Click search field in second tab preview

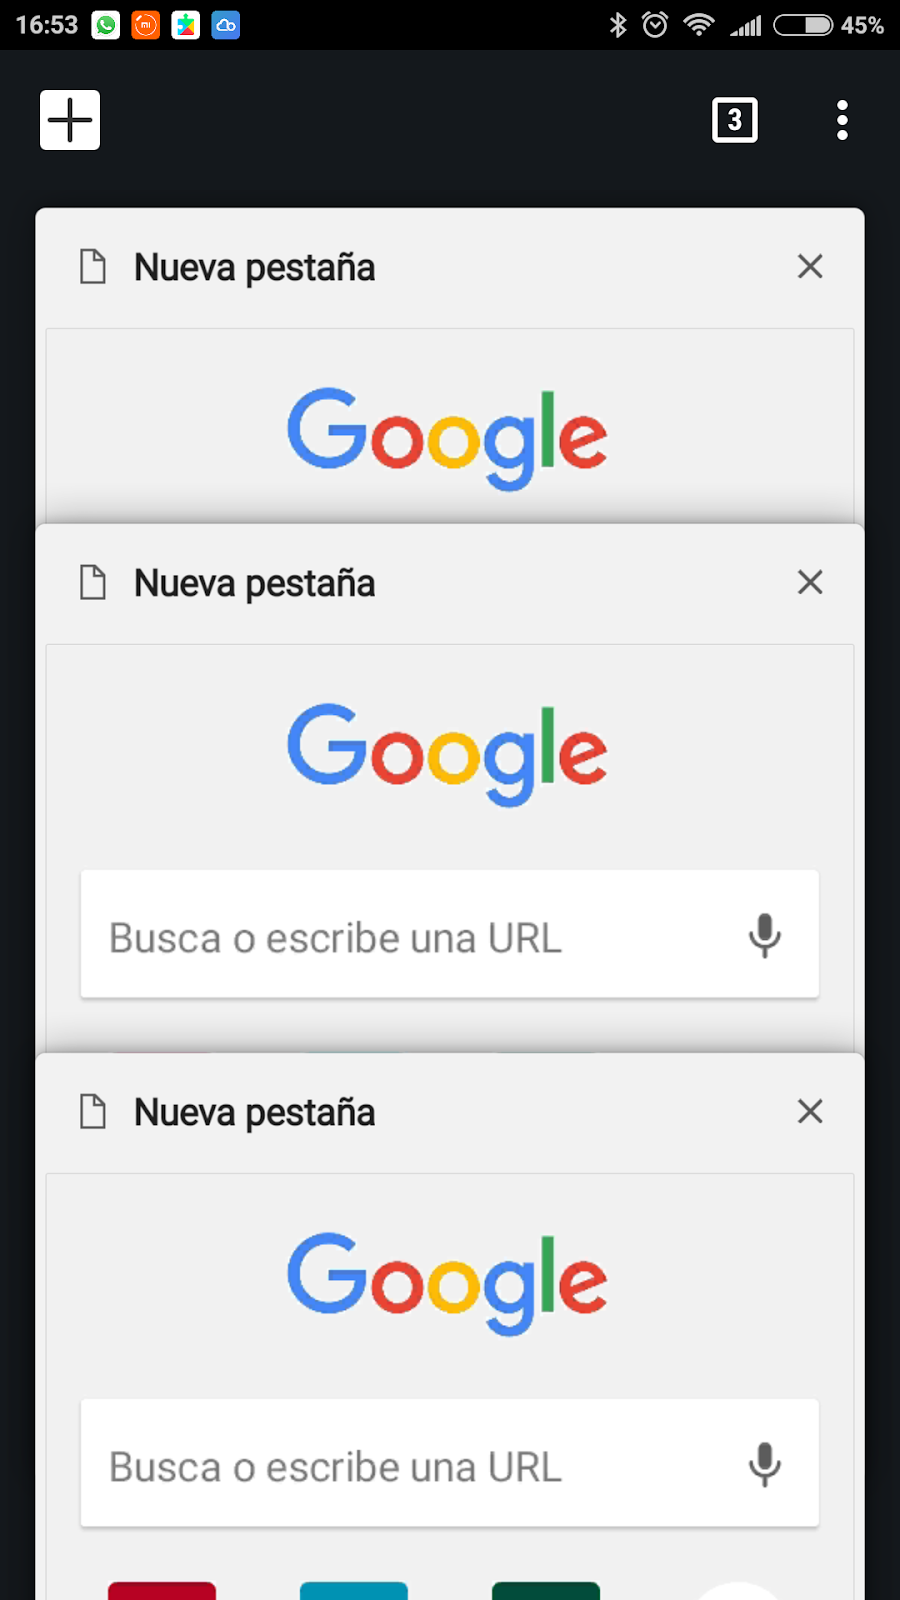(450, 934)
